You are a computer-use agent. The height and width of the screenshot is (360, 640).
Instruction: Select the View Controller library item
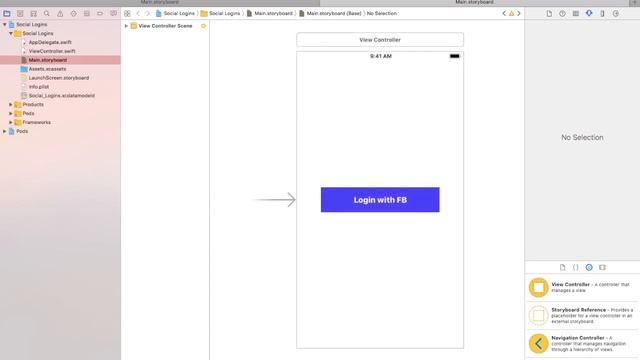point(582,287)
